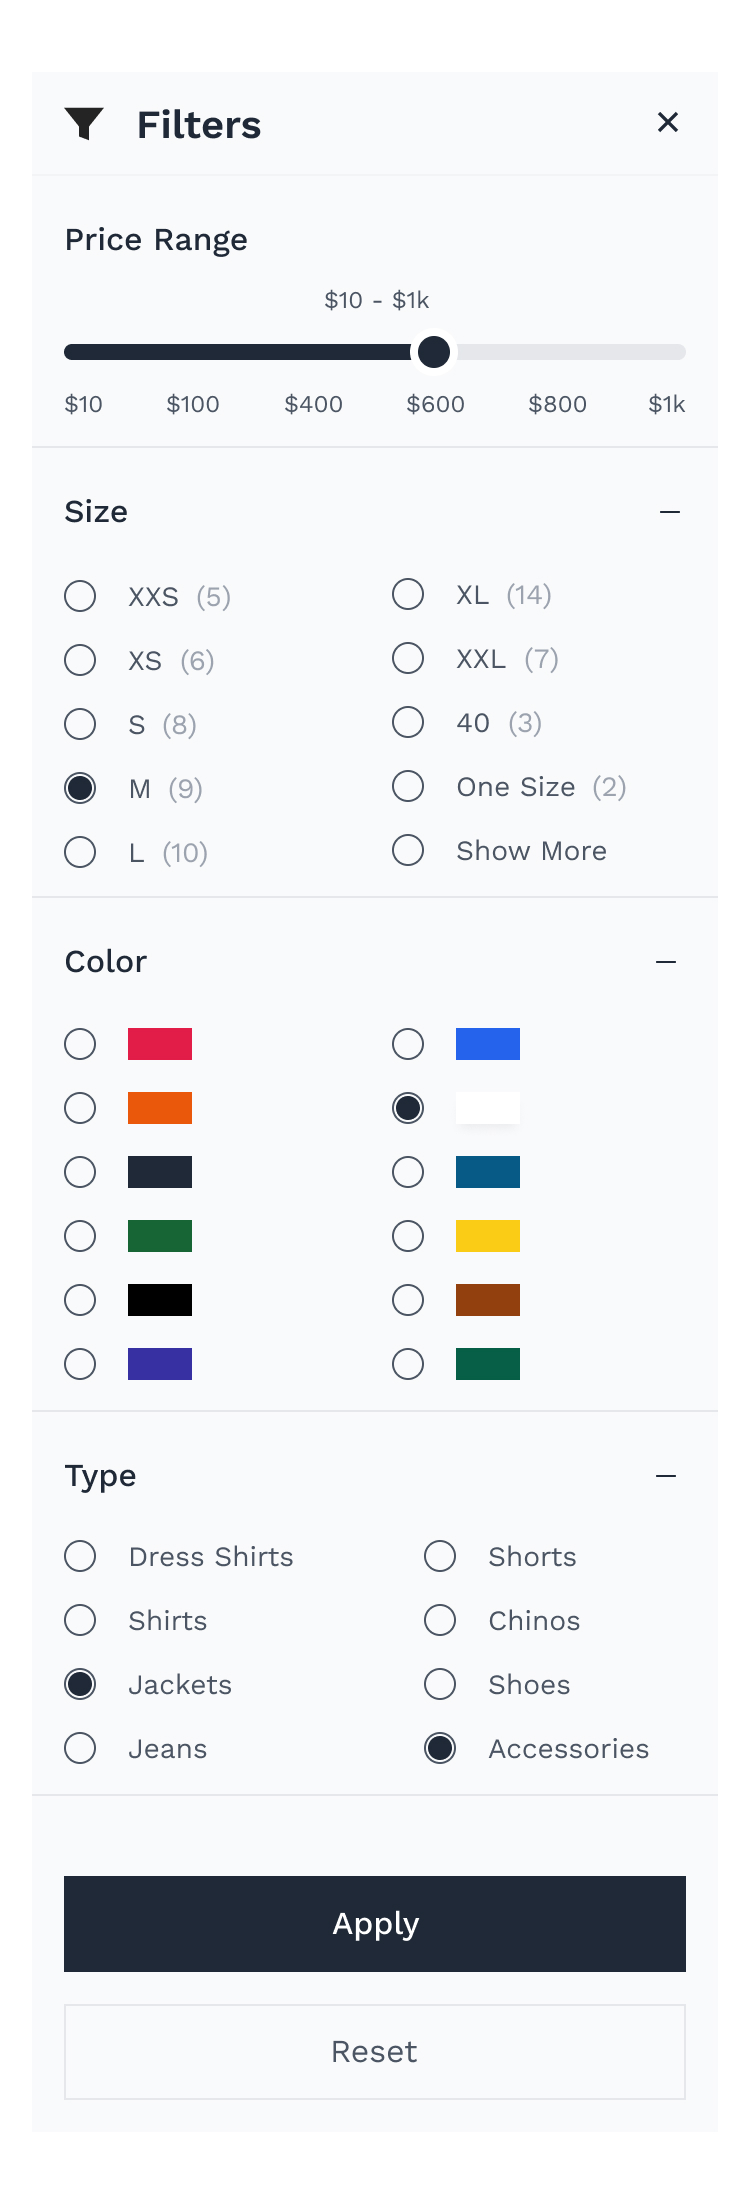This screenshot has height=2204, width=750.
Task: Pick the purple color swatch
Action: 160,1364
